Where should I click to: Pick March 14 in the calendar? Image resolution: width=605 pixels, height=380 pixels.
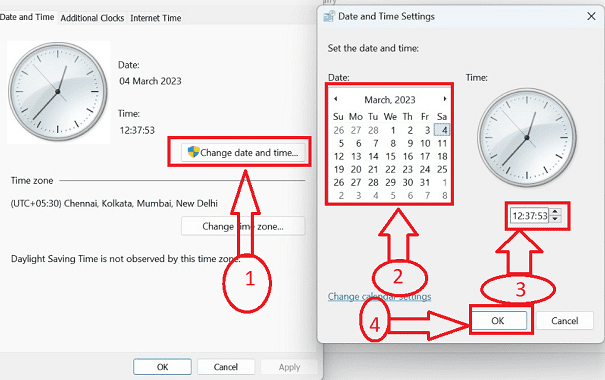tap(373, 156)
